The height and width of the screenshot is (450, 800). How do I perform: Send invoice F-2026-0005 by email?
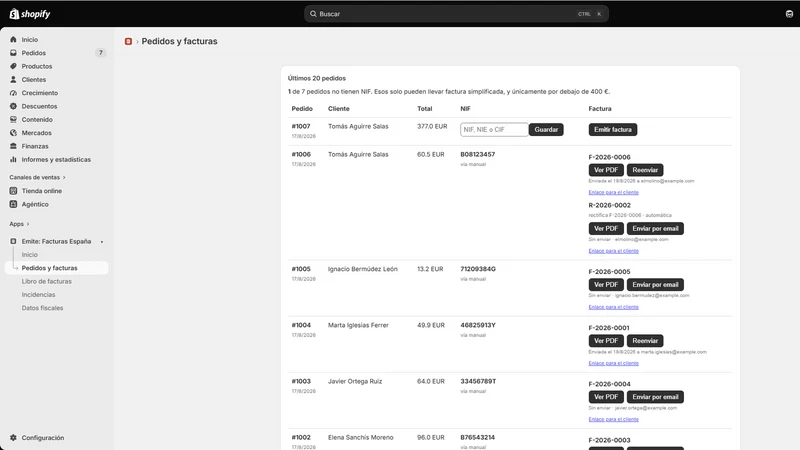[x=655, y=285]
